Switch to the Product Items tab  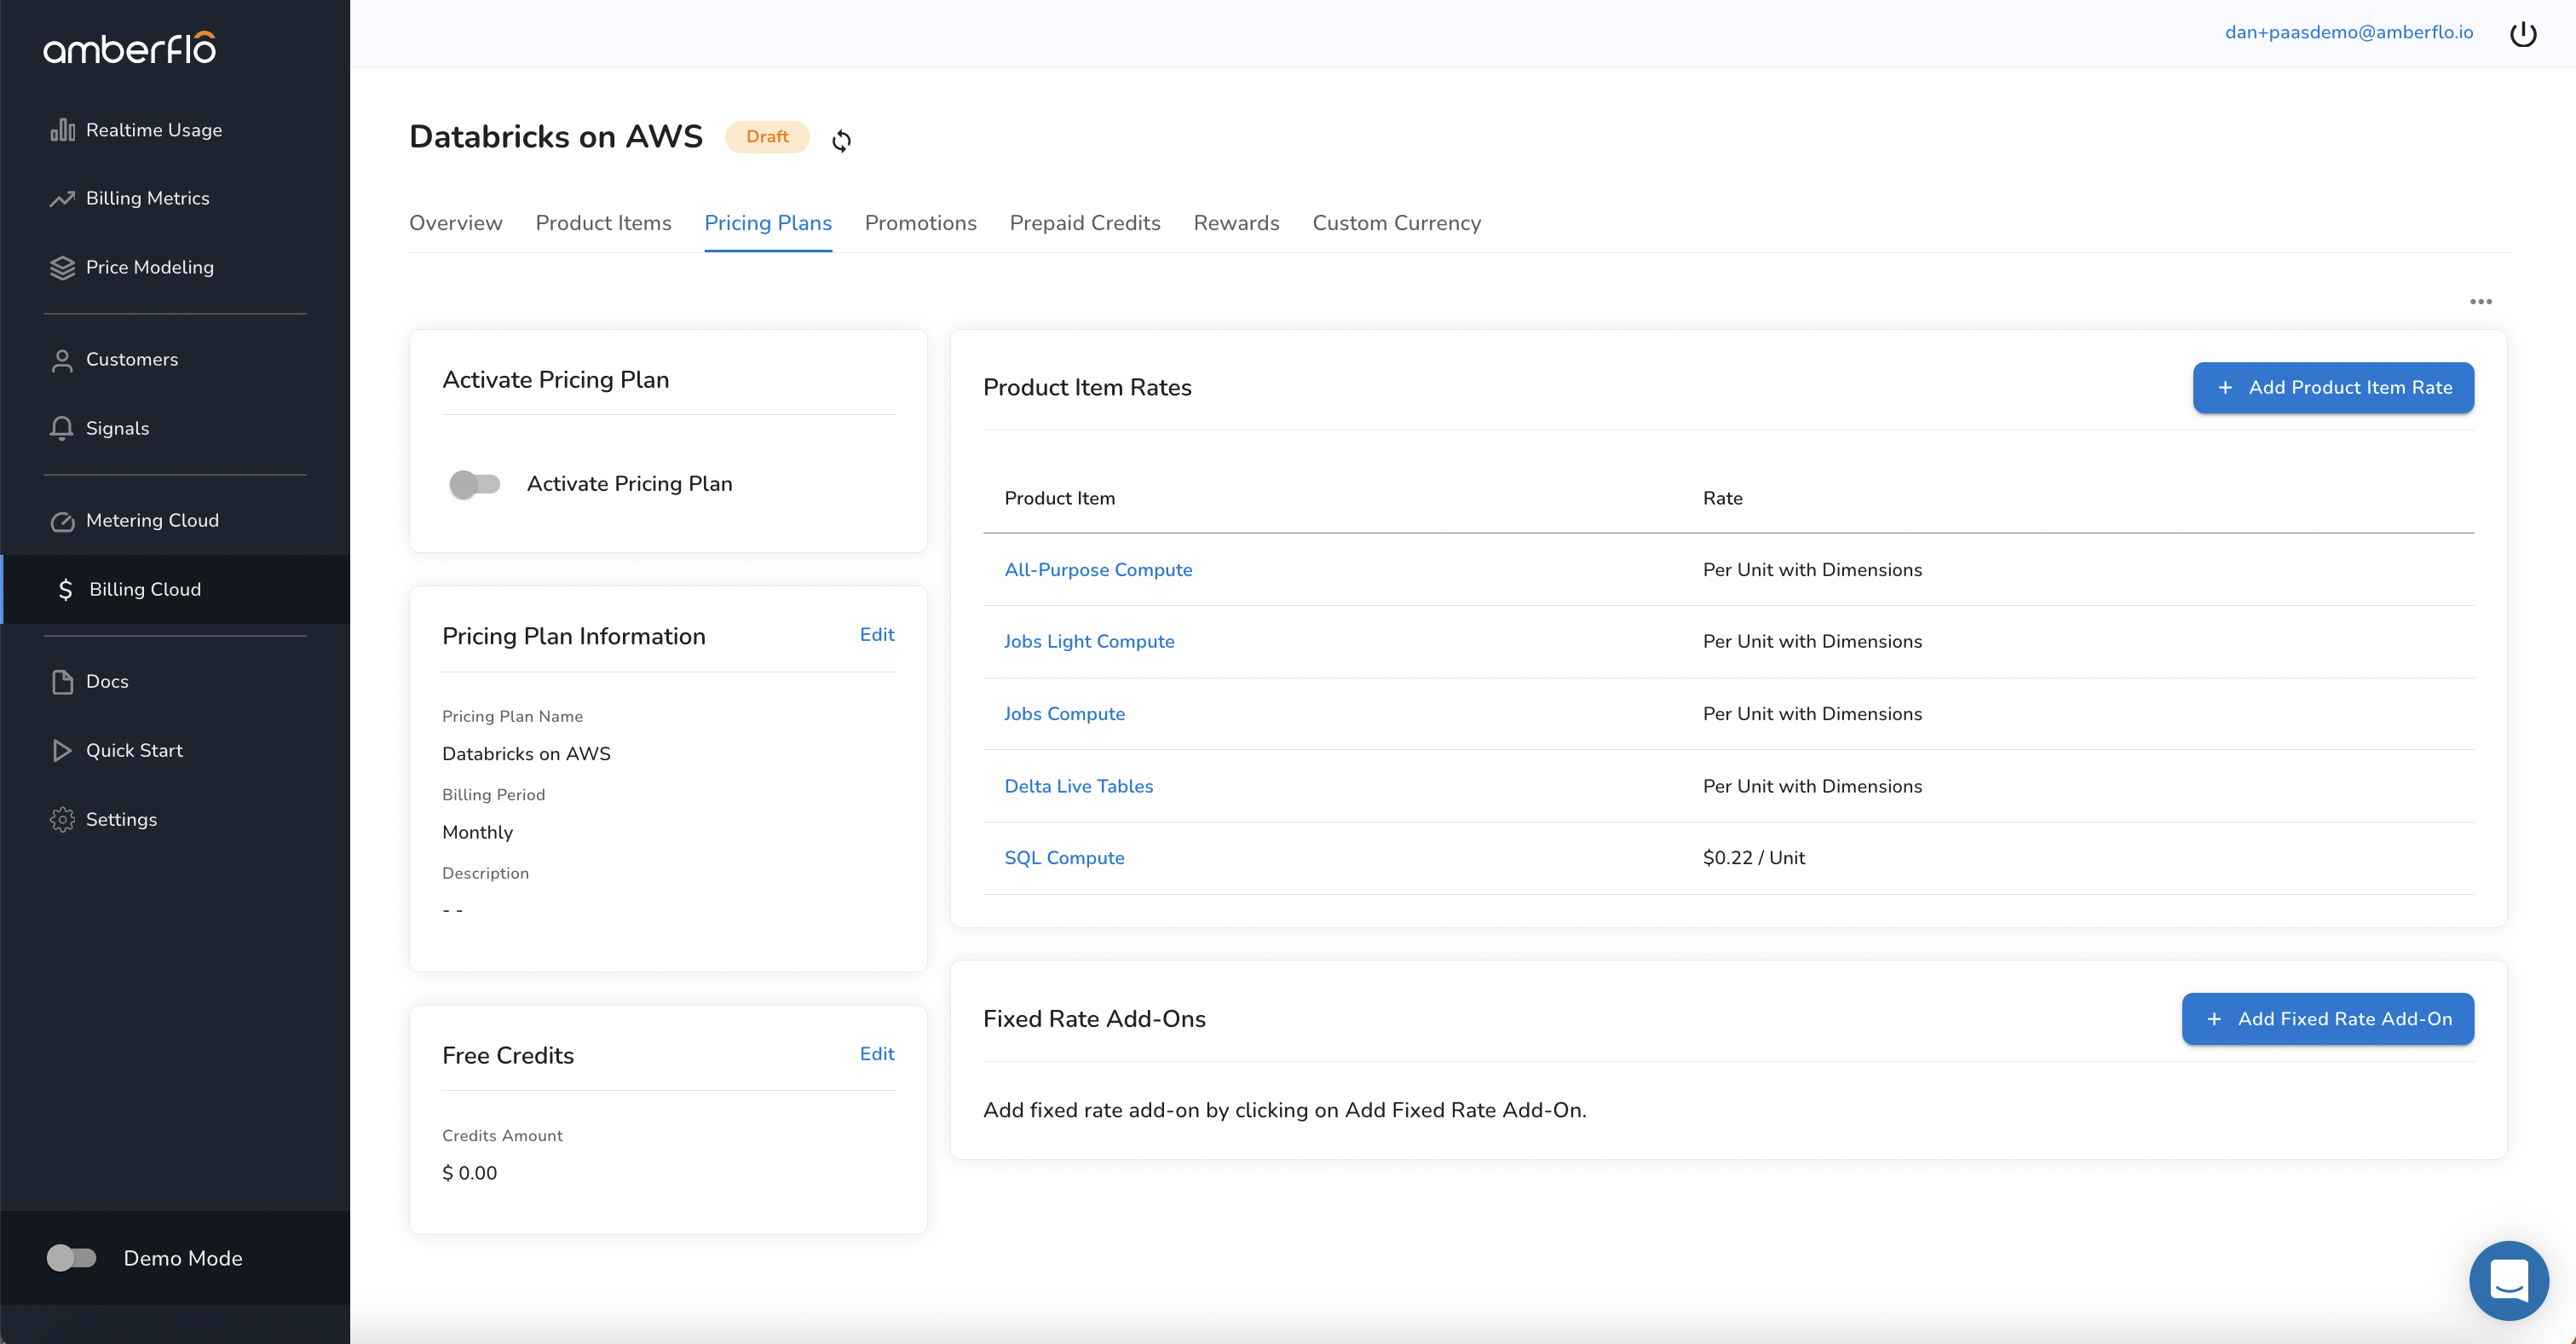click(x=603, y=223)
